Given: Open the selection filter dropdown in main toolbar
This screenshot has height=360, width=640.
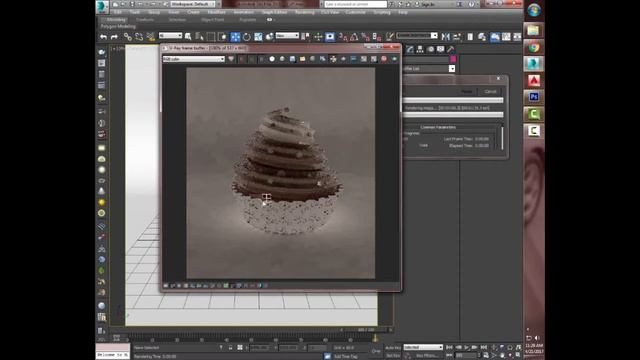Looking at the screenshot, I should click(x=170, y=36).
